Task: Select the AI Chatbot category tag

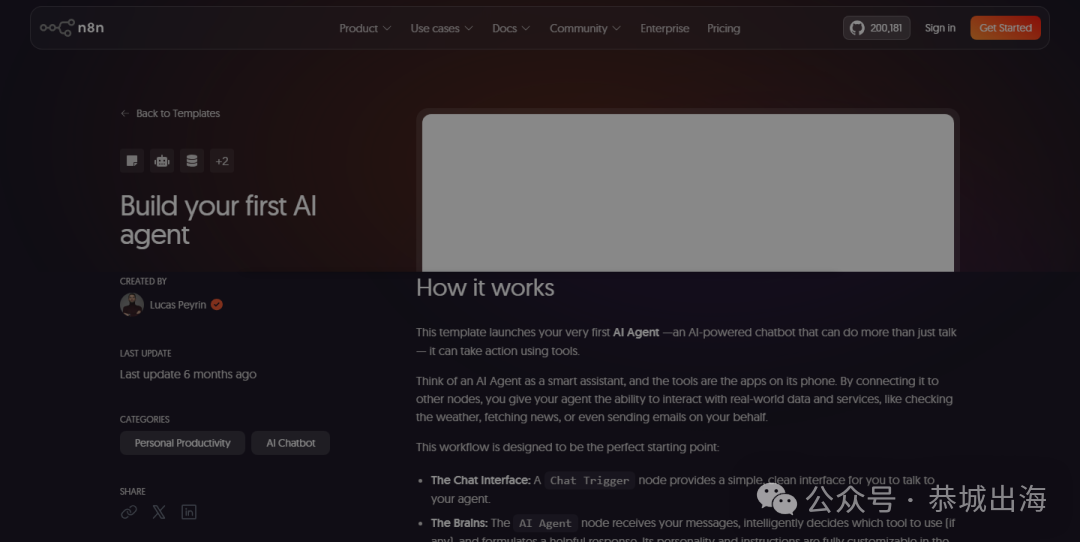Action: [291, 443]
